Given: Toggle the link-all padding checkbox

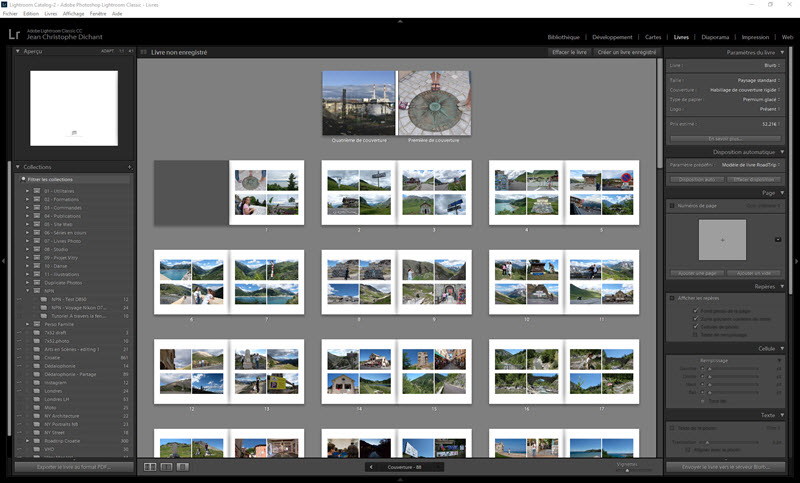Looking at the screenshot, I should coord(703,401).
